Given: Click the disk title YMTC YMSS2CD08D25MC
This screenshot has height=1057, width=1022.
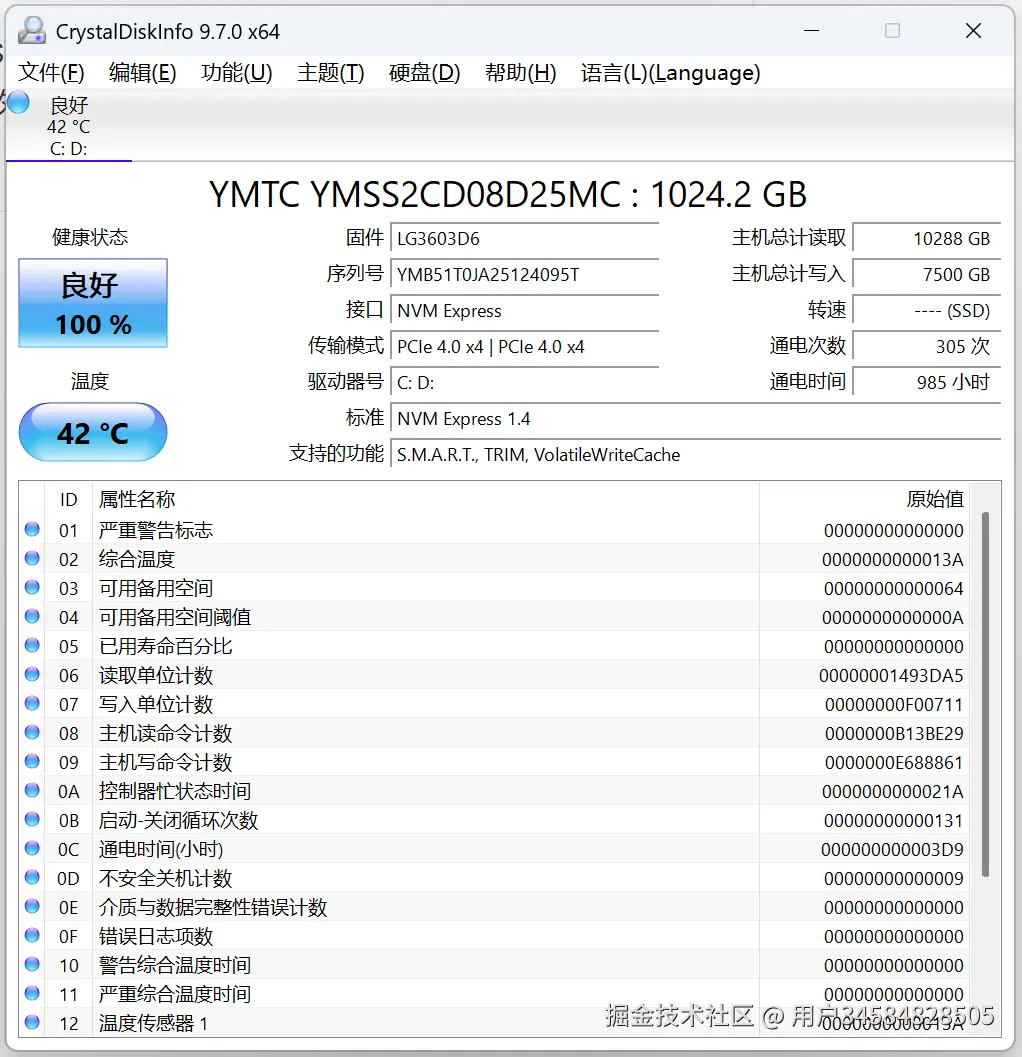Looking at the screenshot, I should [x=508, y=195].
